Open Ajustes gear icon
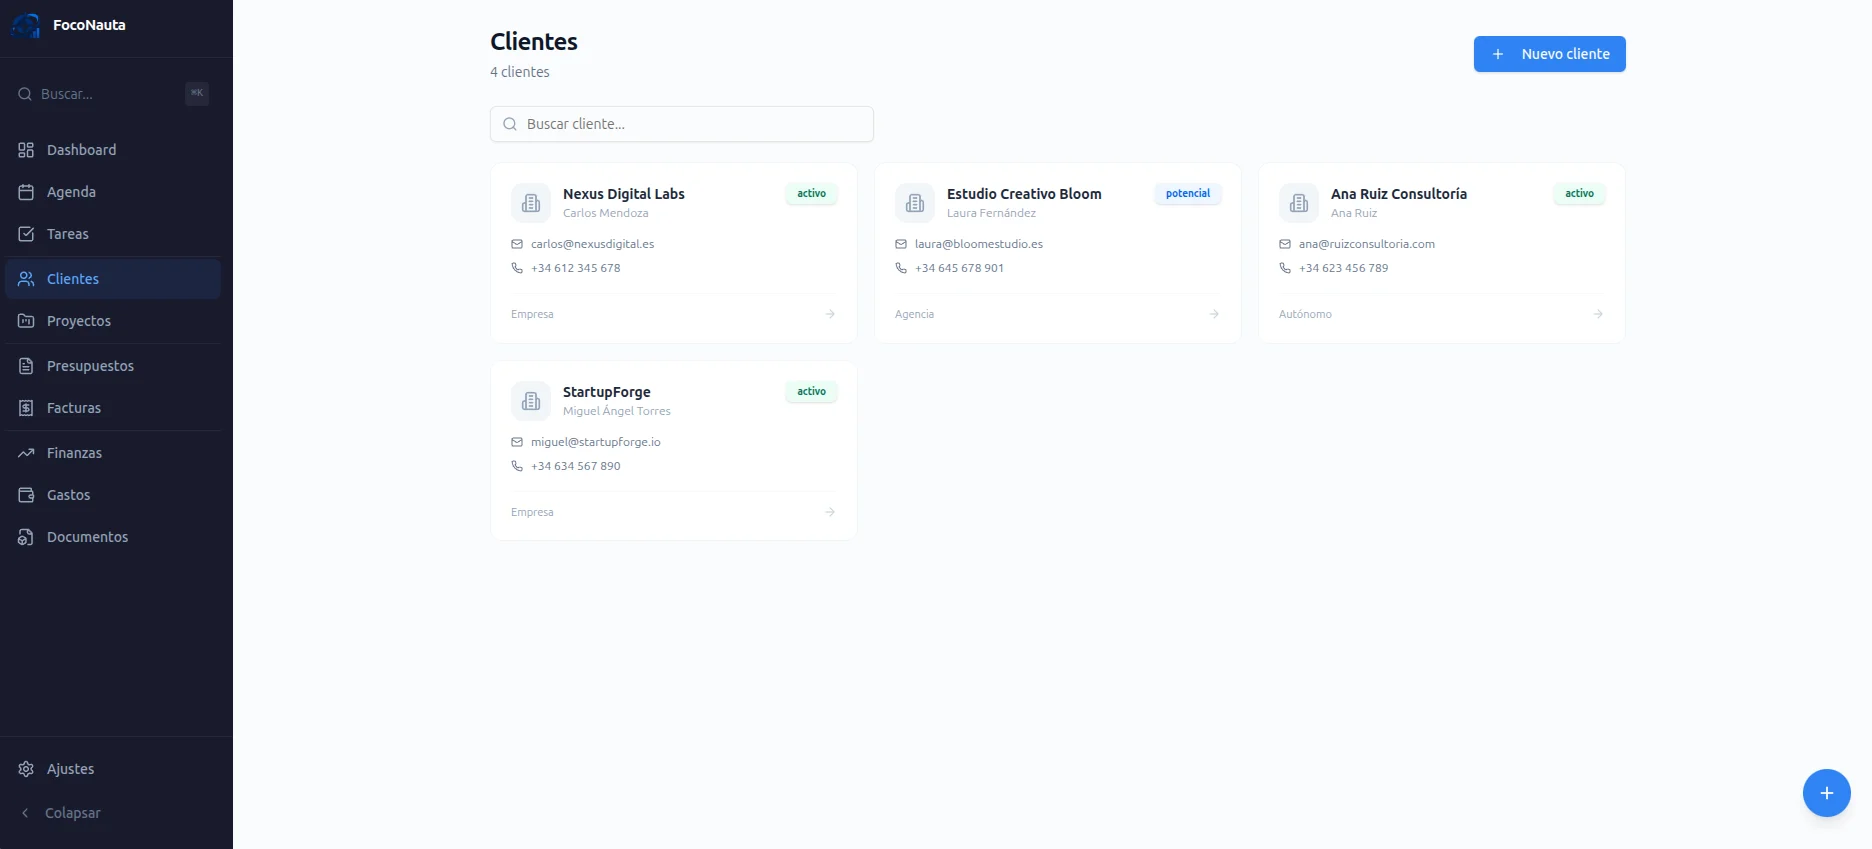This screenshot has width=1872, height=849. tap(26, 769)
